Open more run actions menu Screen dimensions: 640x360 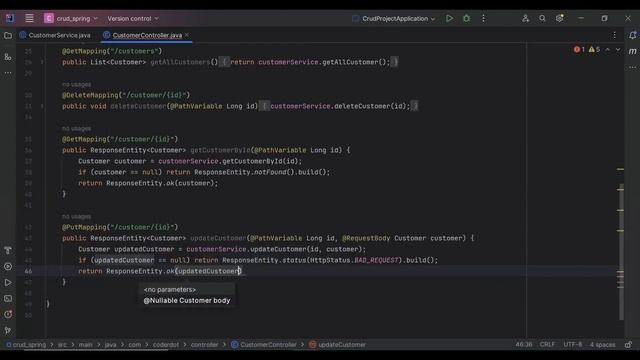pos(483,18)
